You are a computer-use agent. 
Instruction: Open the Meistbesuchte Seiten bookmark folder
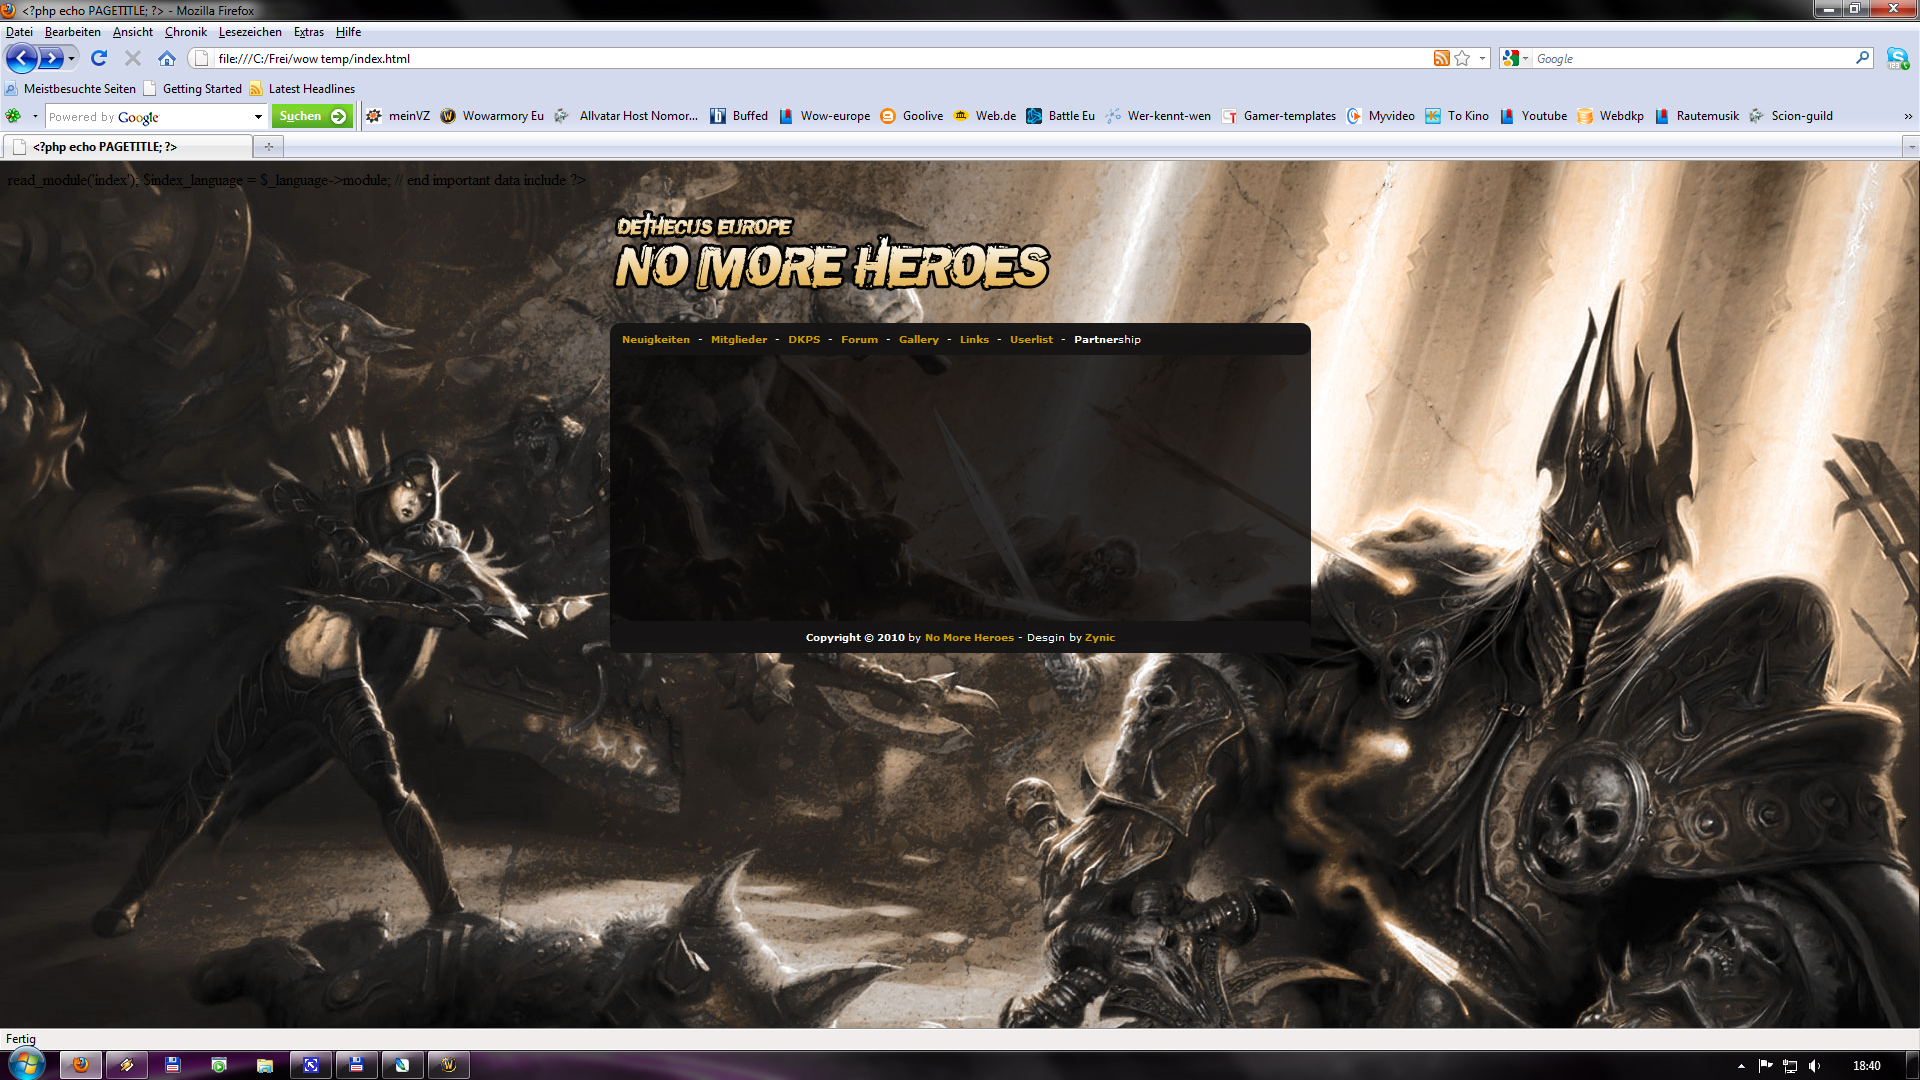[x=70, y=89]
